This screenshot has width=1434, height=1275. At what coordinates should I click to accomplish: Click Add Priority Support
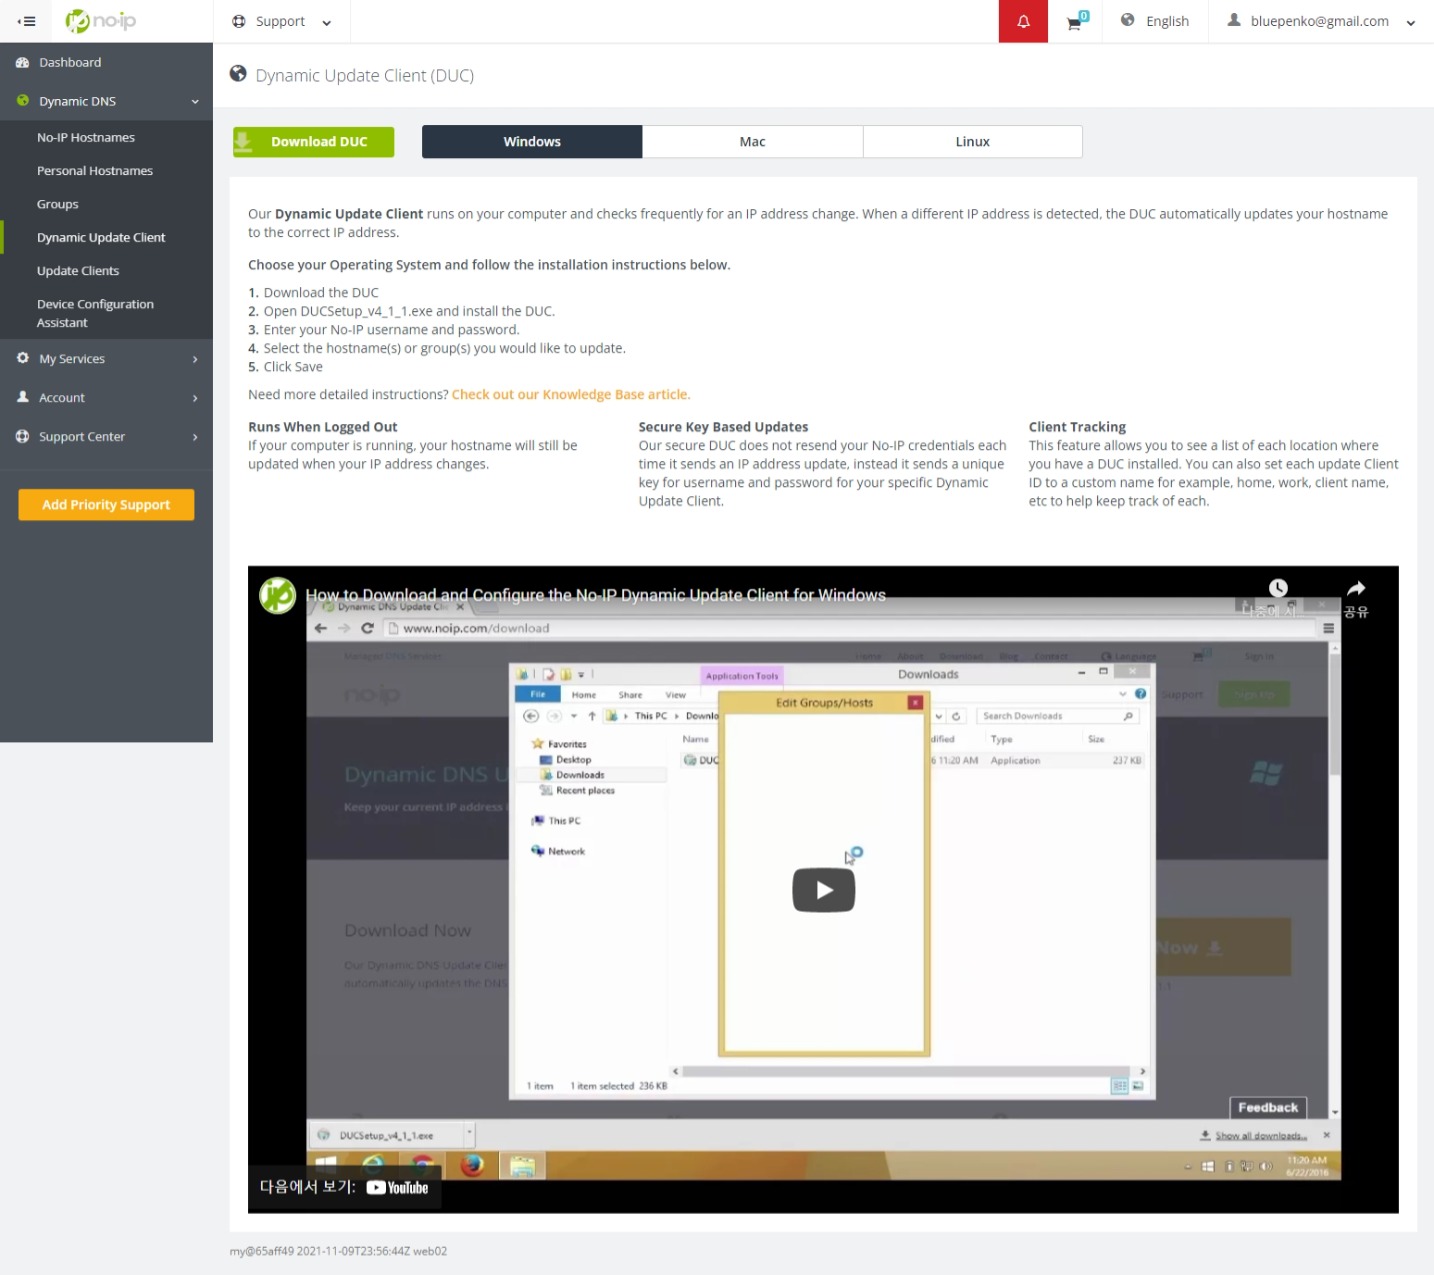[x=106, y=505]
